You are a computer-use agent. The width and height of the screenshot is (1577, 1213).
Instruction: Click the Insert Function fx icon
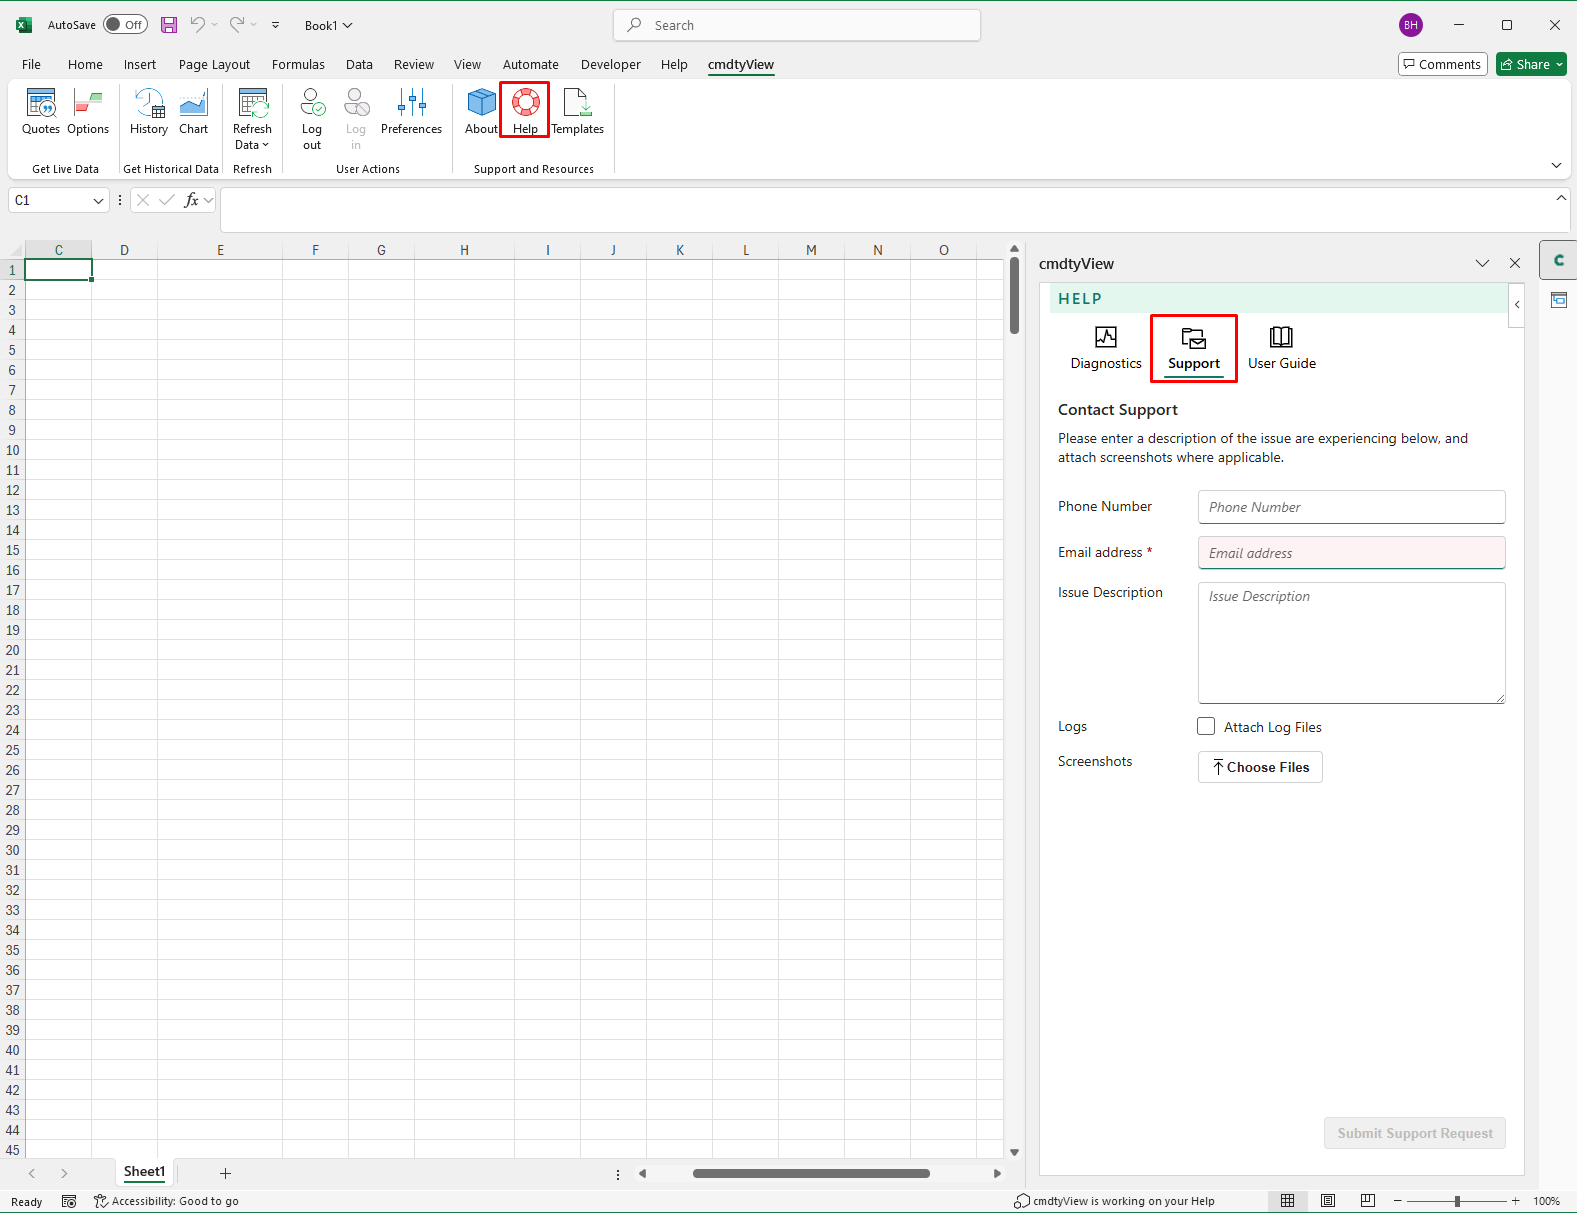pos(192,200)
